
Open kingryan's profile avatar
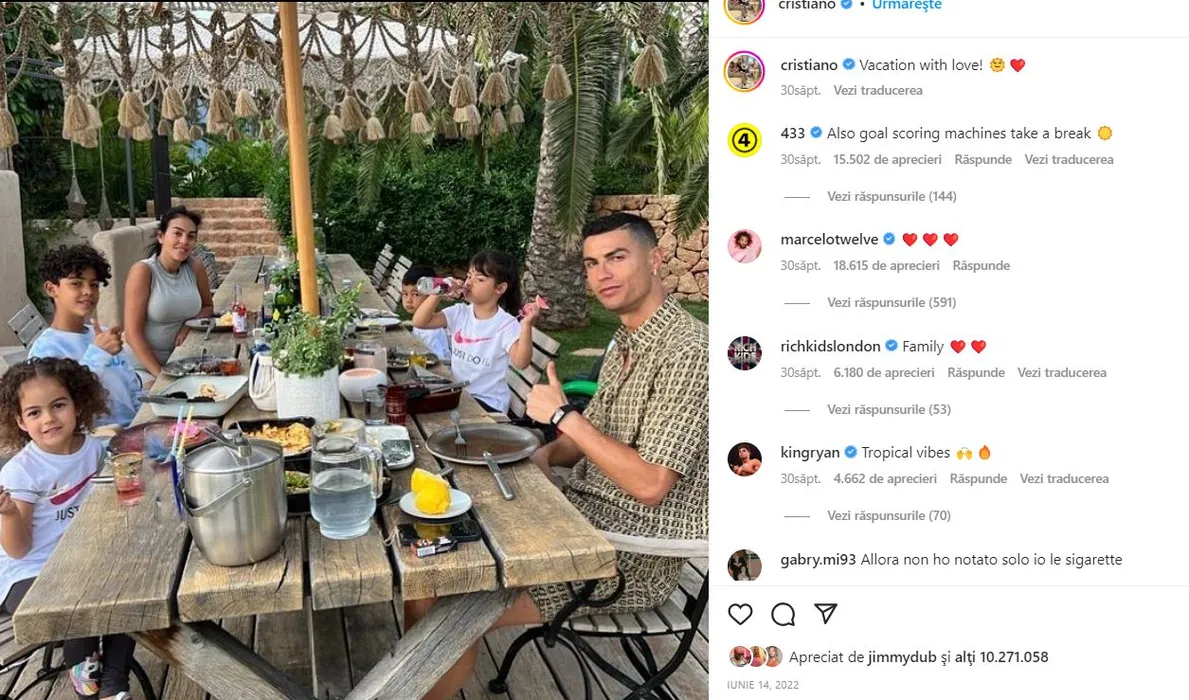pos(745,459)
